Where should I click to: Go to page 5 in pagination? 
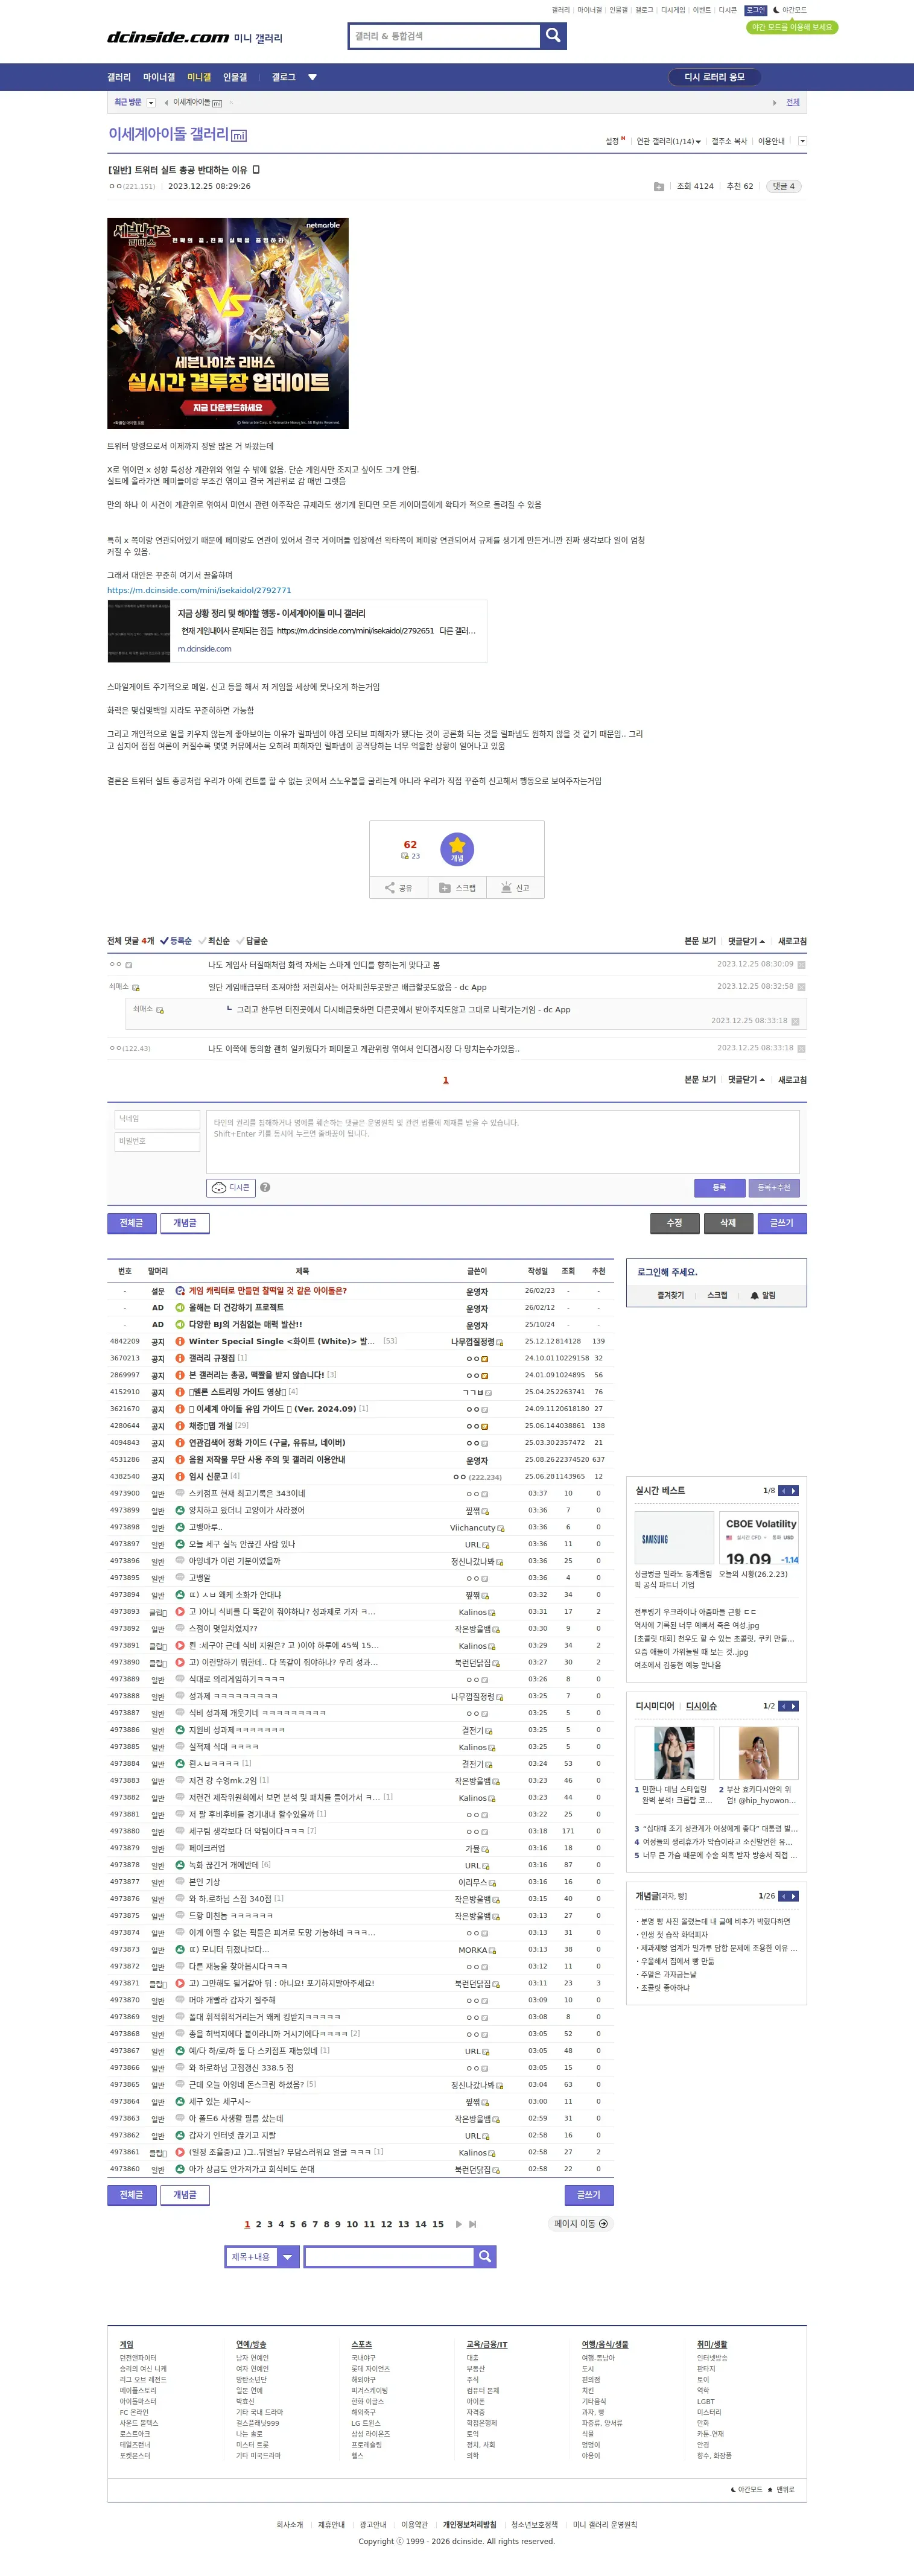point(292,2224)
